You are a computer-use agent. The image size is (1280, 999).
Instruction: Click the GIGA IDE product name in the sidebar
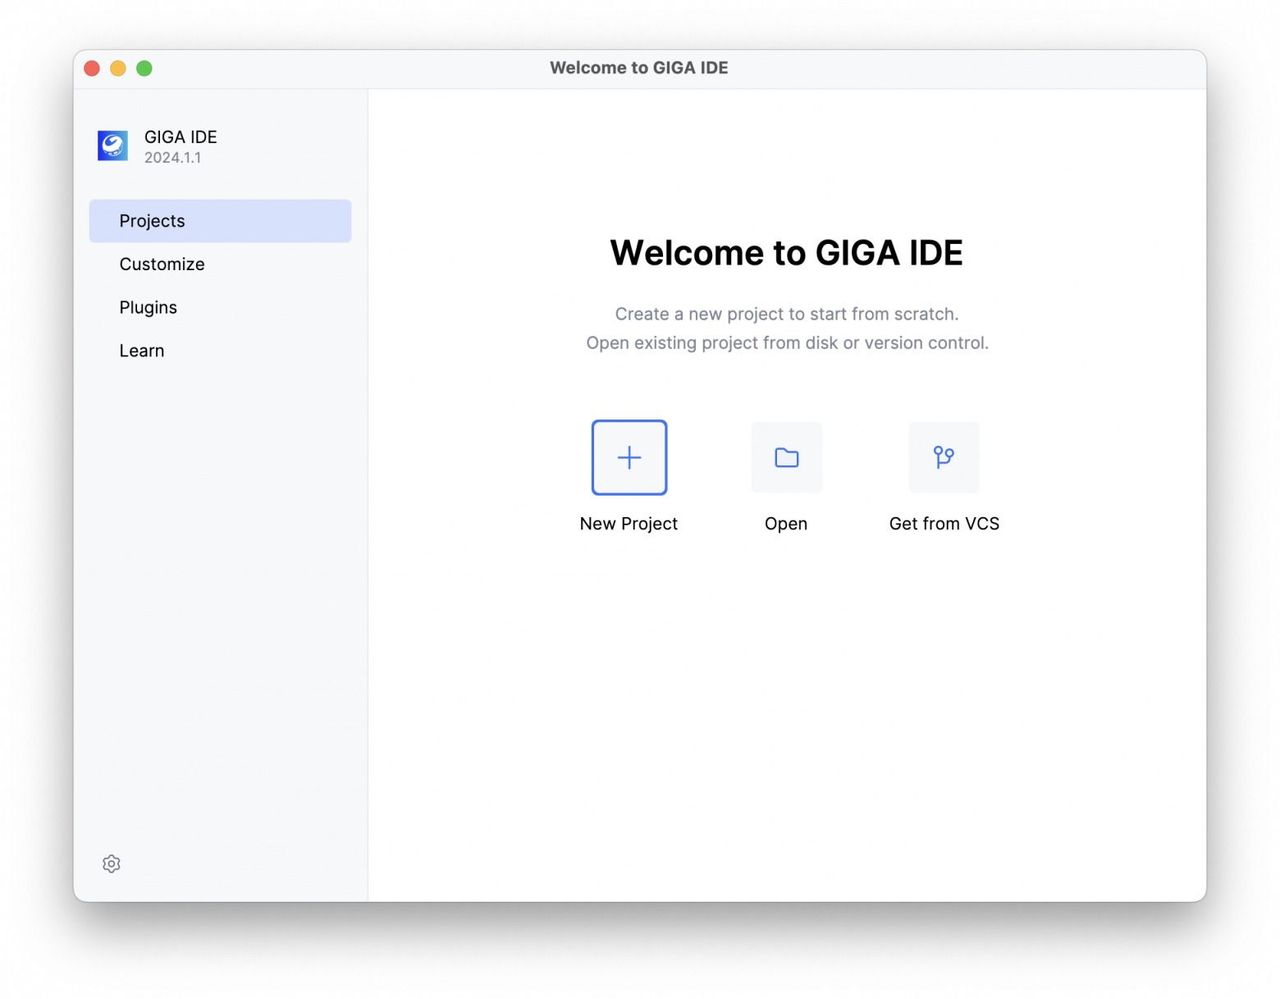(180, 137)
